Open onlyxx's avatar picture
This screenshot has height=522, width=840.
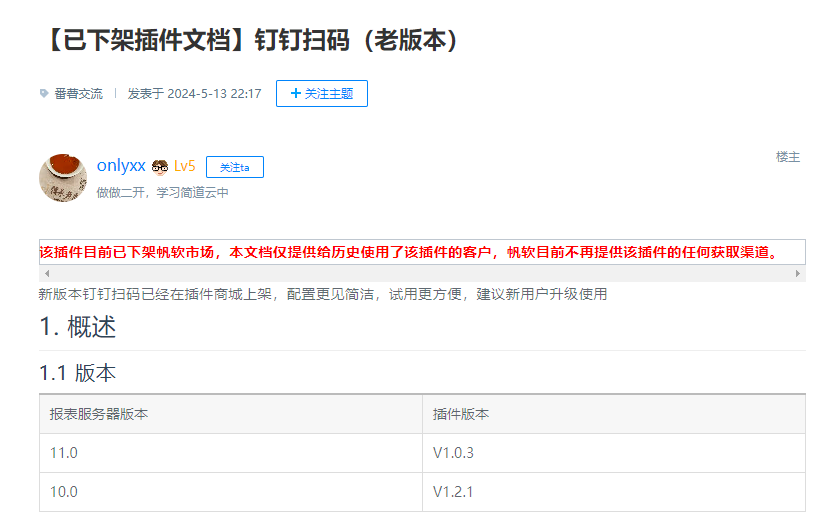point(63,177)
